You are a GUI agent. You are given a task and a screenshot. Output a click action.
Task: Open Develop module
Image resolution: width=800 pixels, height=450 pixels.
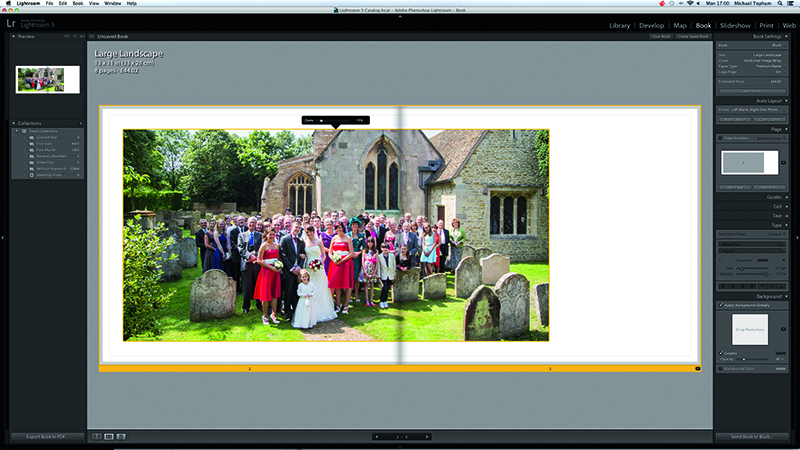pos(652,26)
